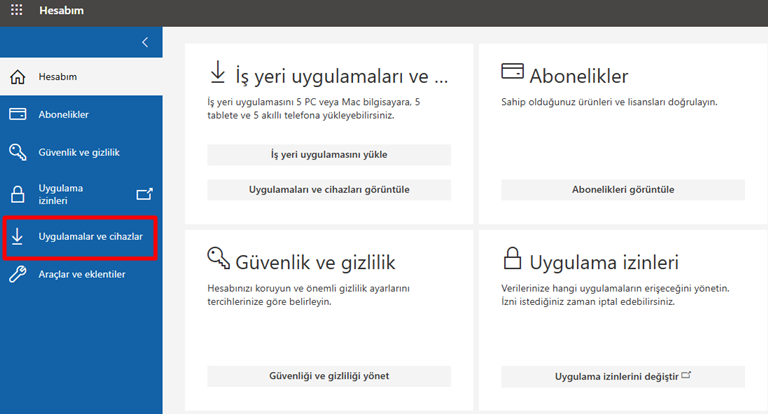Click the wrench icon beside Araçlar ve eklentiler
Viewport: 768px width, 414px height.
[18, 274]
